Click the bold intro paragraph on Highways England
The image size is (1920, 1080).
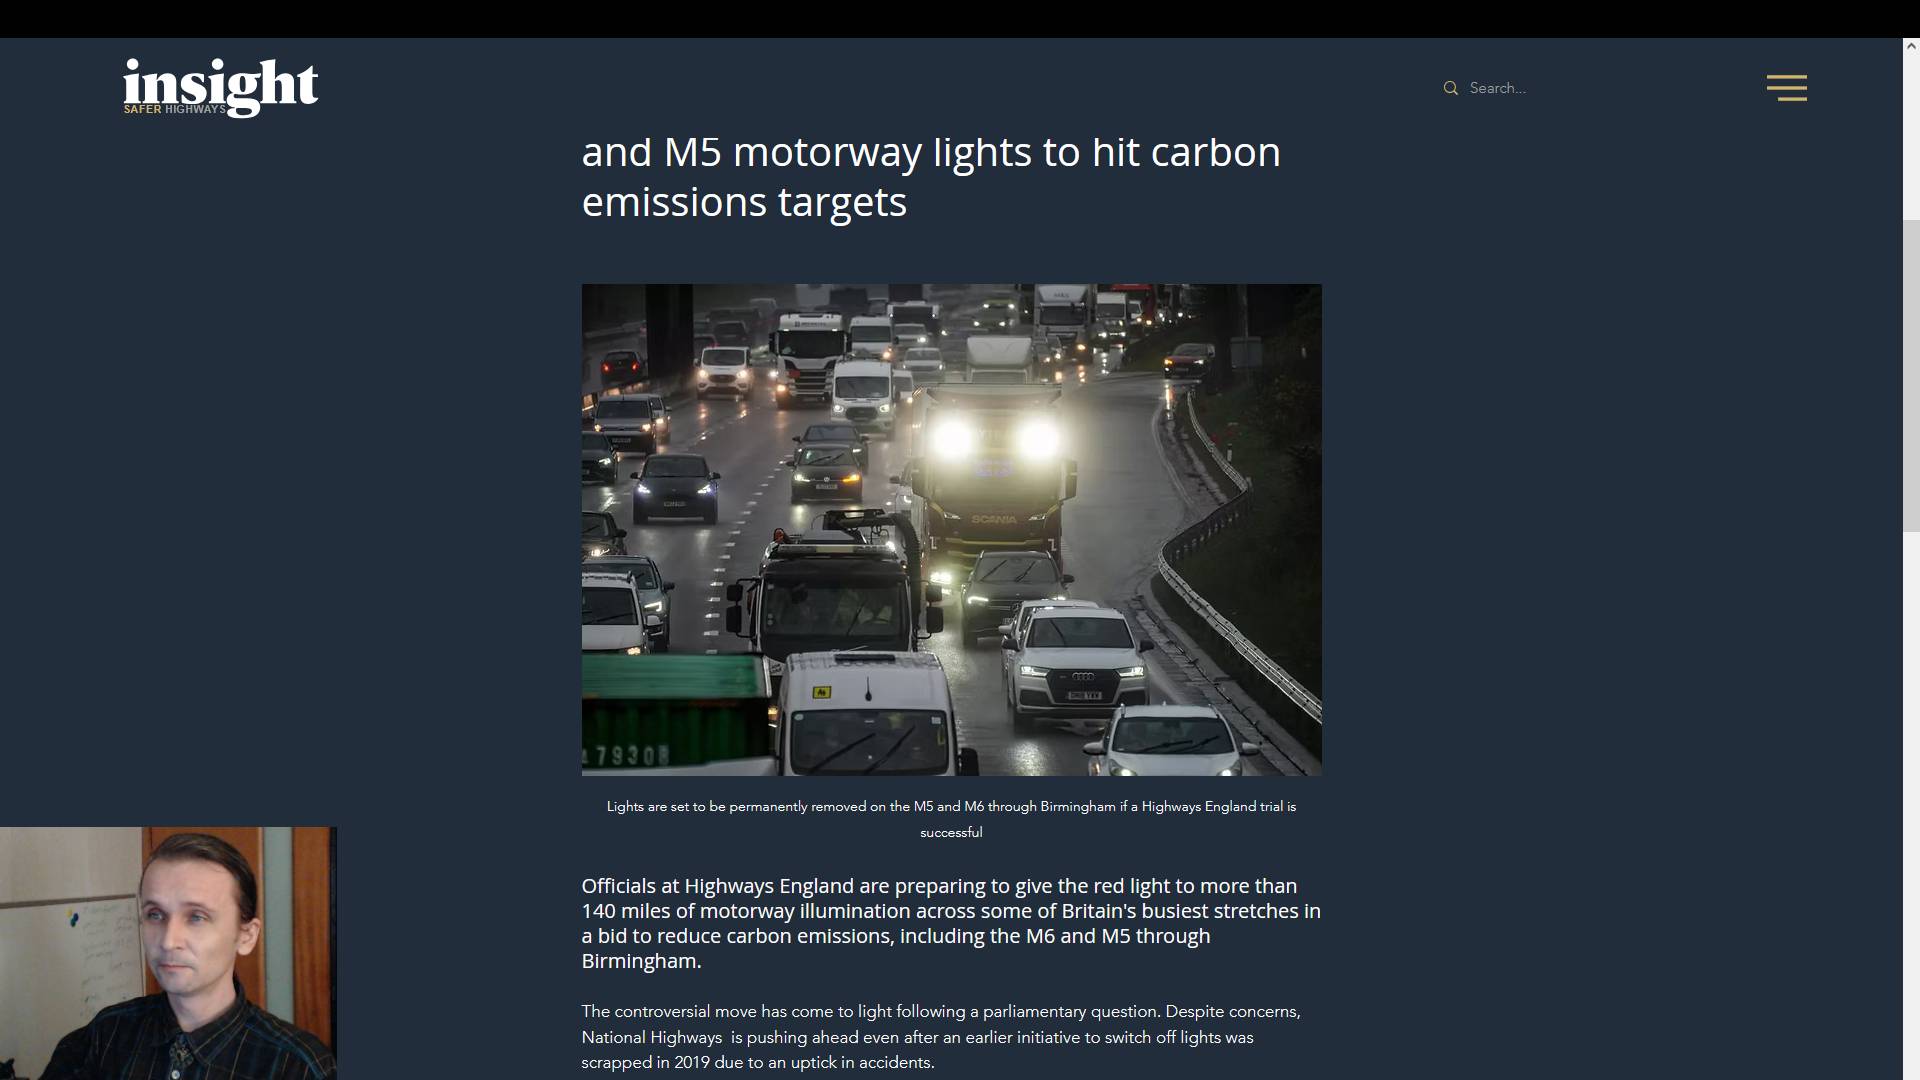tap(951, 923)
